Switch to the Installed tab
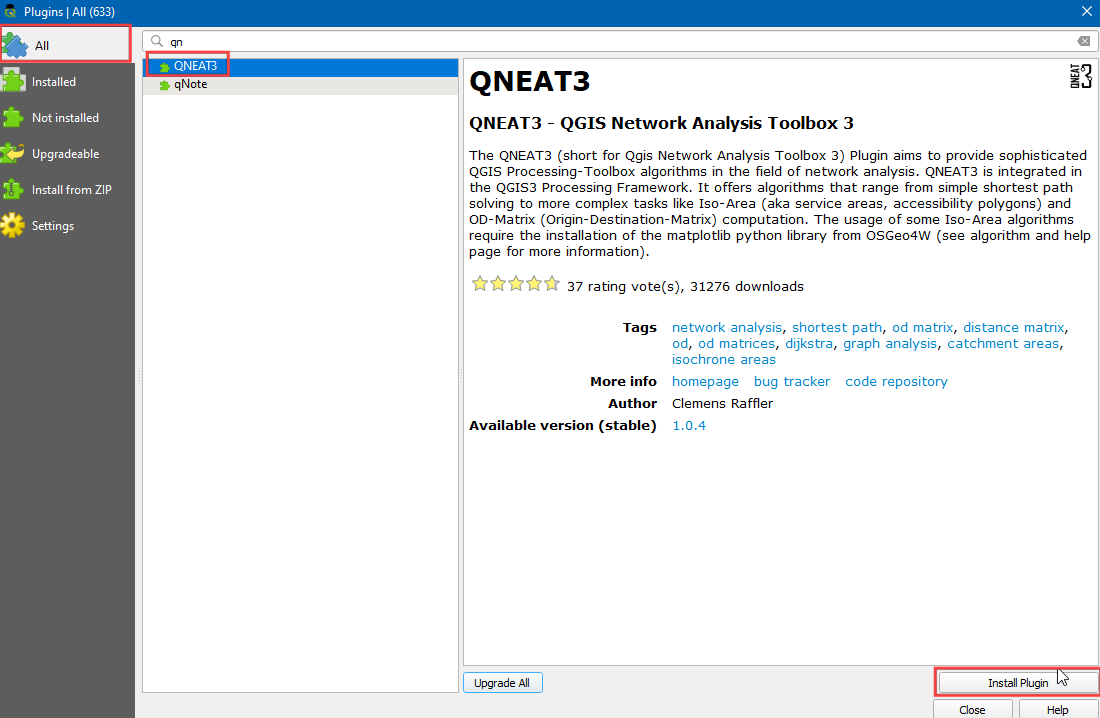The image size is (1100, 718). (x=54, y=82)
